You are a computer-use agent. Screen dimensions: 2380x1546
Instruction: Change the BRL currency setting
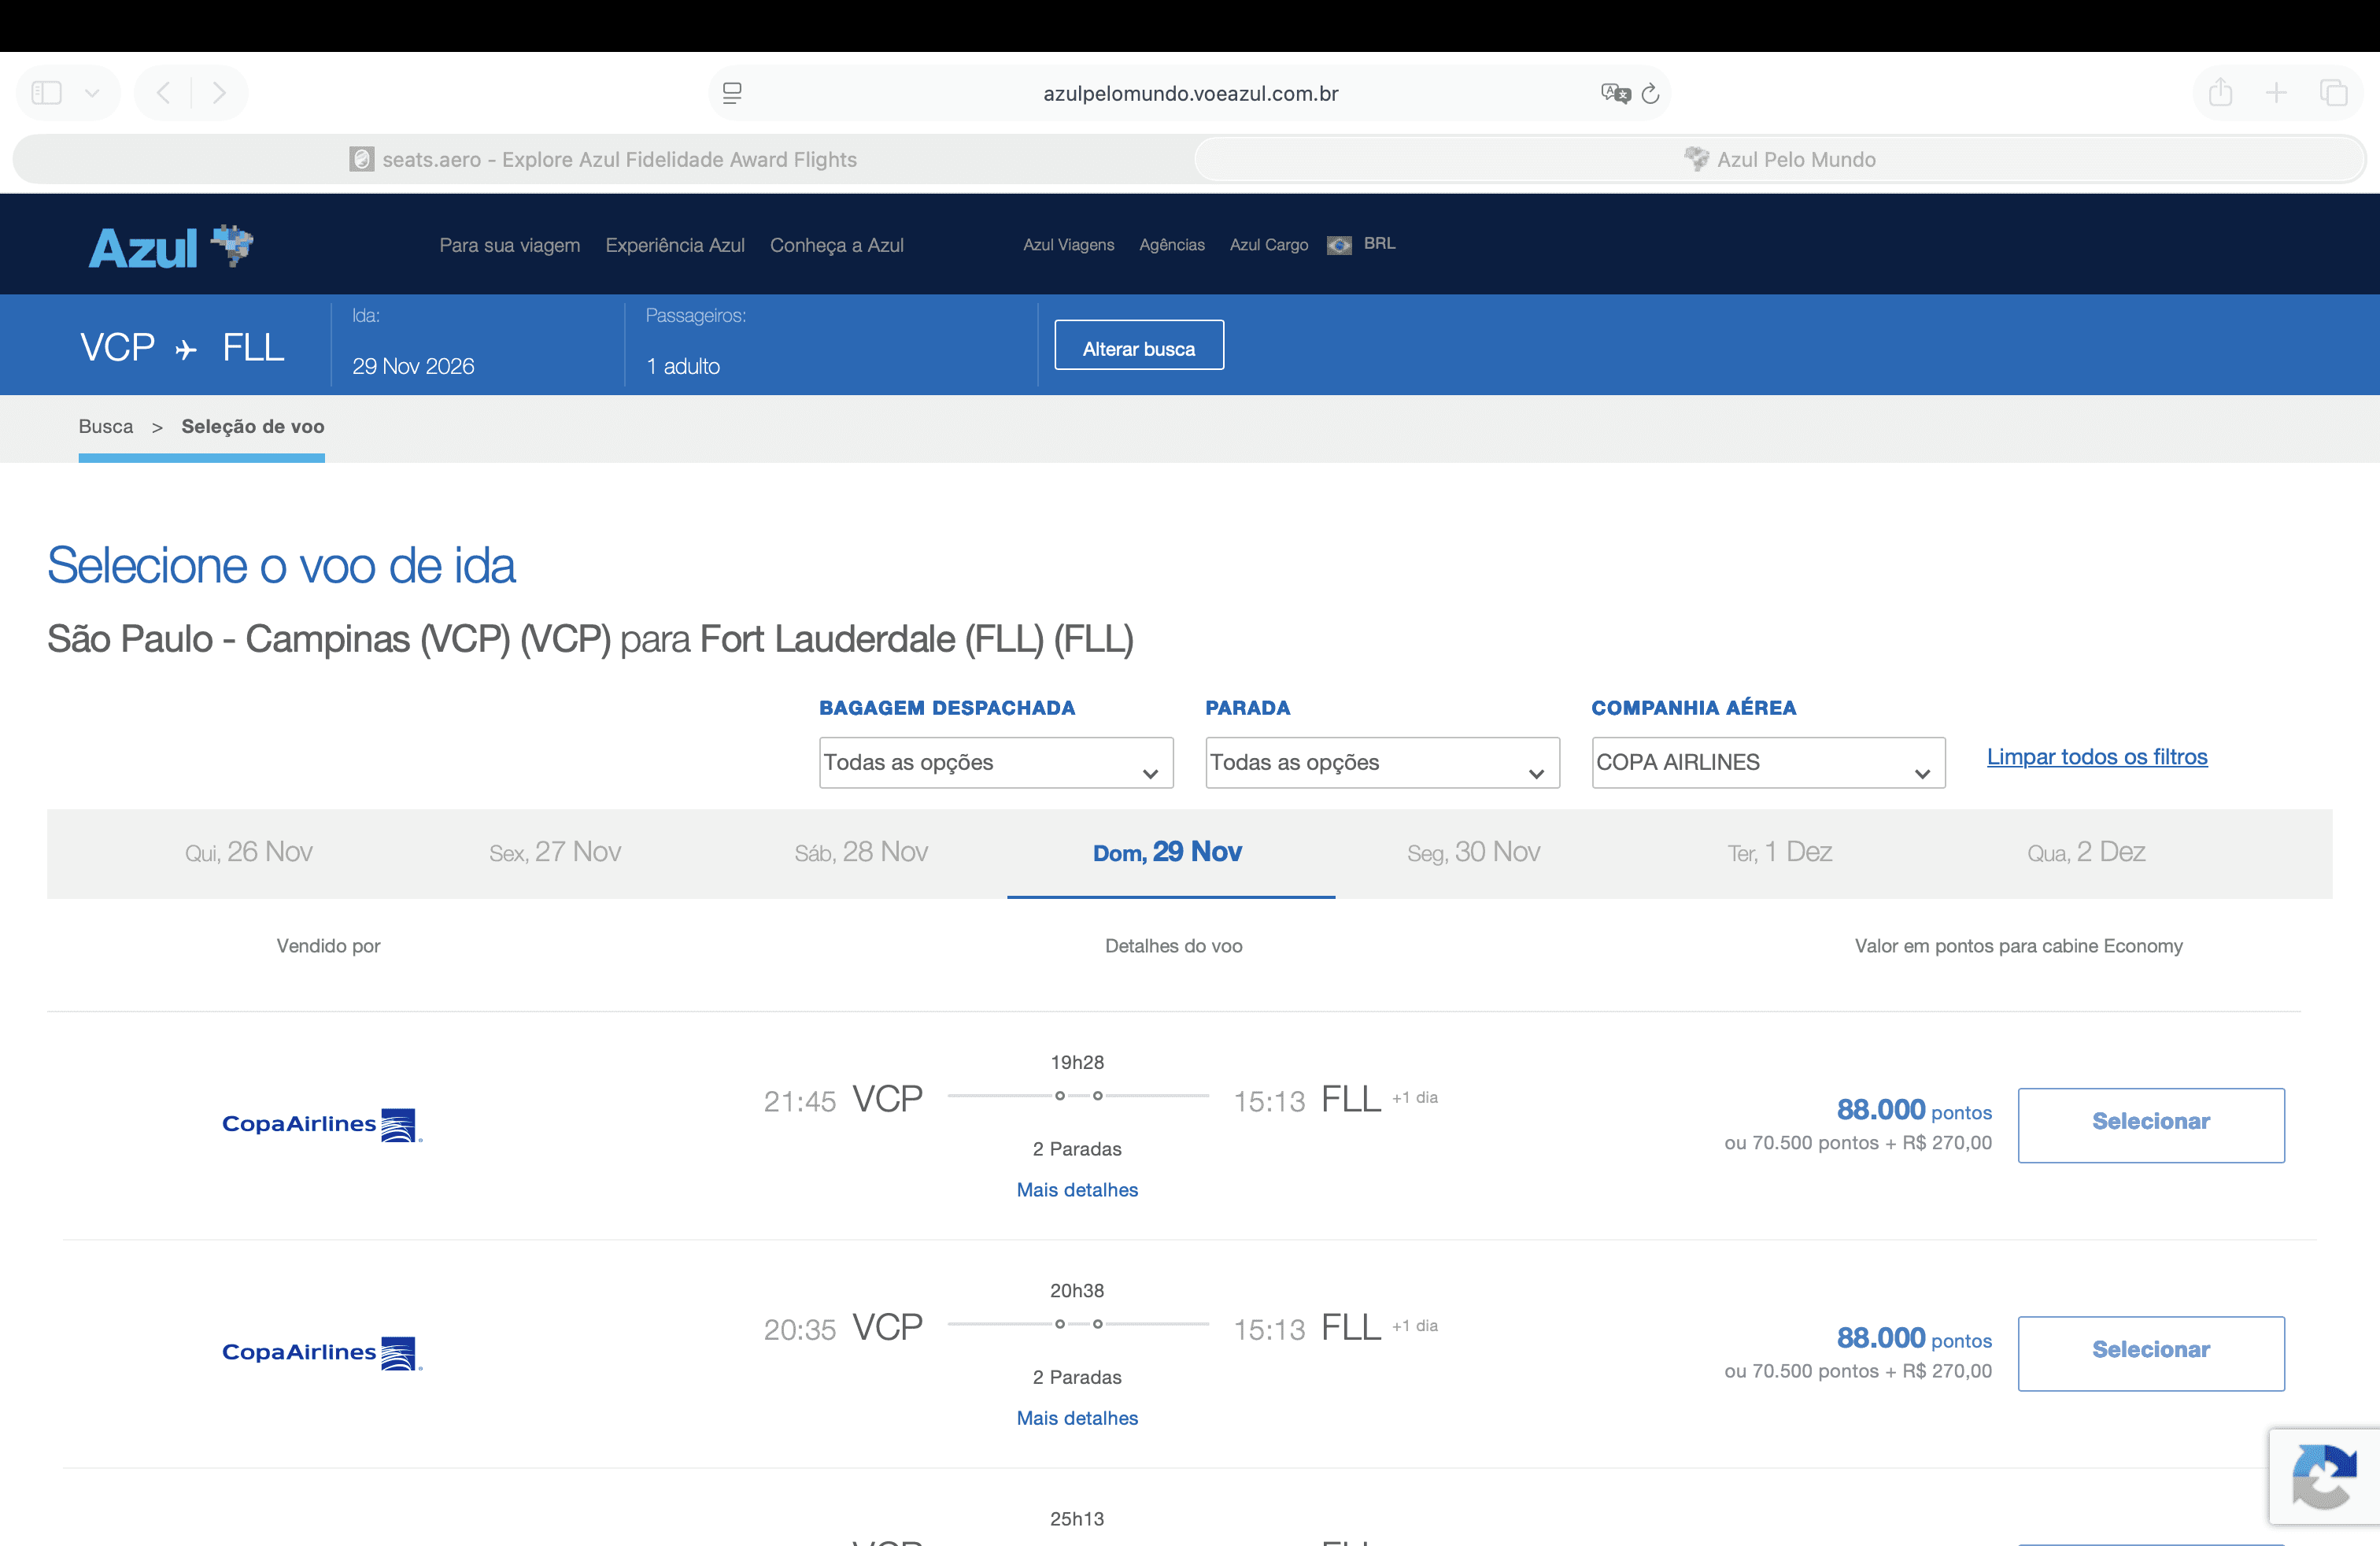(x=1379, y=243)
